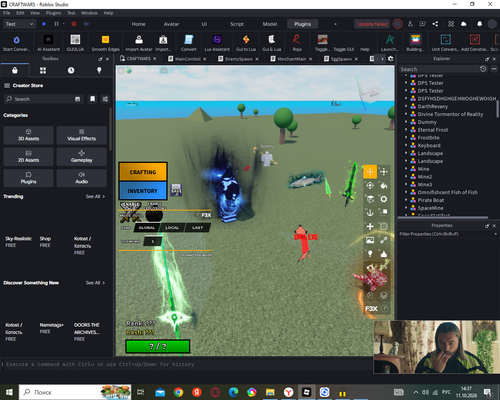500x400 pixels.
Task: Expand the Divine Tormentor of Reality item
Action: coord(406,114)
